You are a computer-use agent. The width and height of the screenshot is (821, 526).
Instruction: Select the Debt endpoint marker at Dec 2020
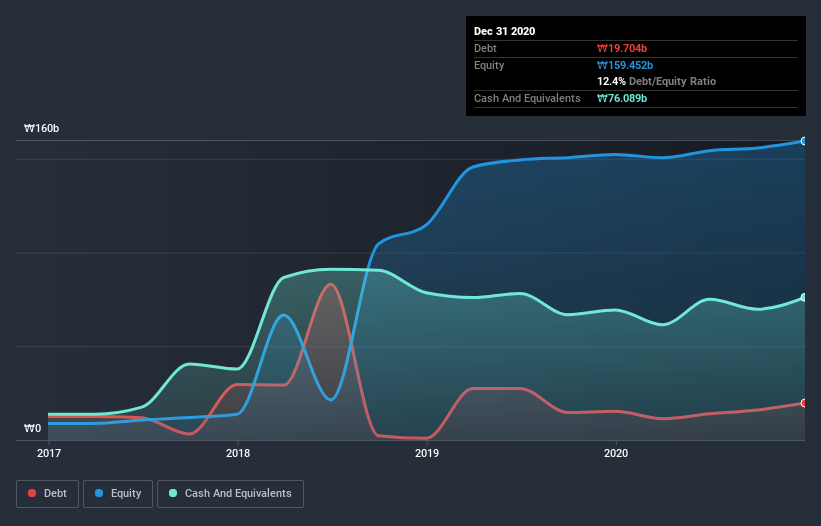click(x=804, y=403)
